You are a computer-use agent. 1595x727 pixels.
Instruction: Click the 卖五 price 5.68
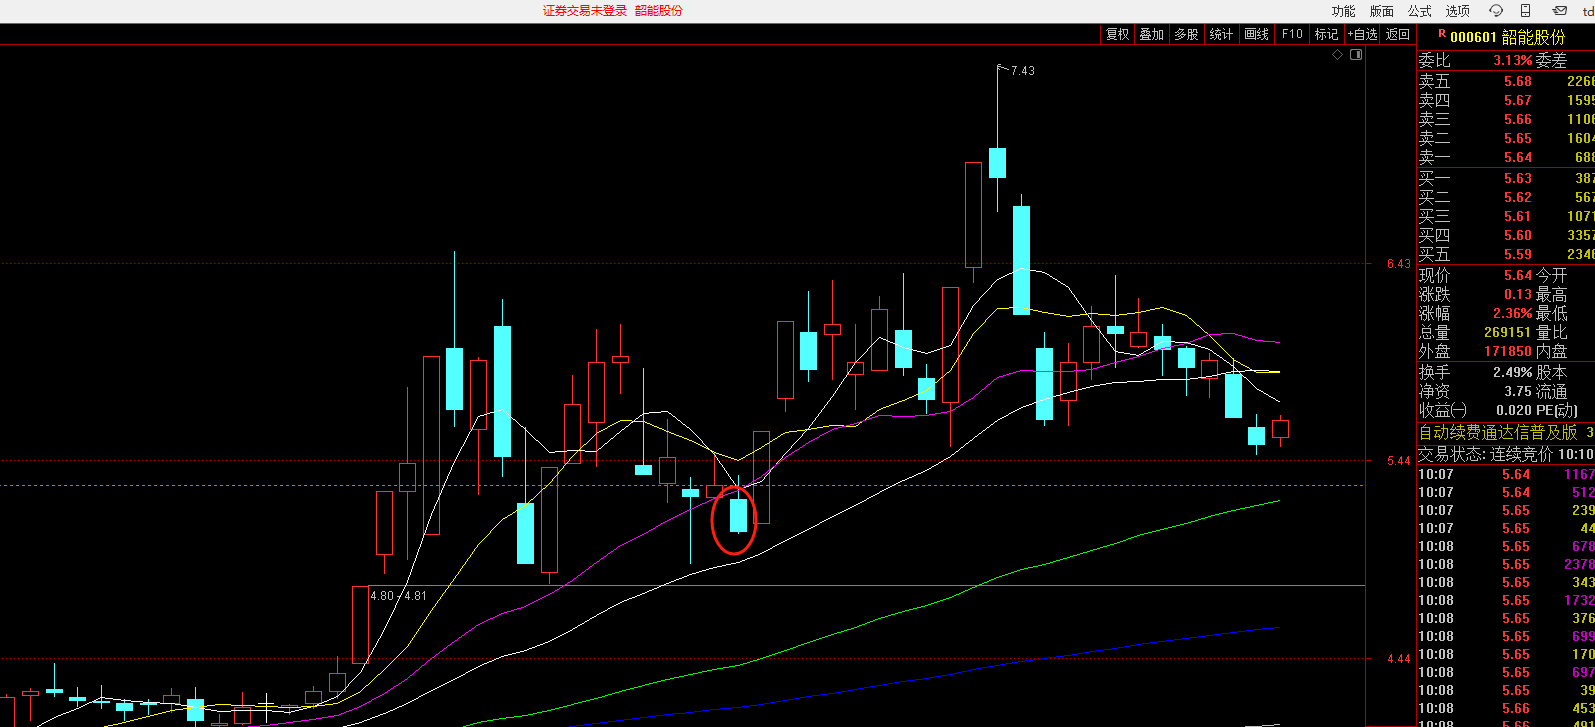pyautogui.click(x=1518, y=82)
